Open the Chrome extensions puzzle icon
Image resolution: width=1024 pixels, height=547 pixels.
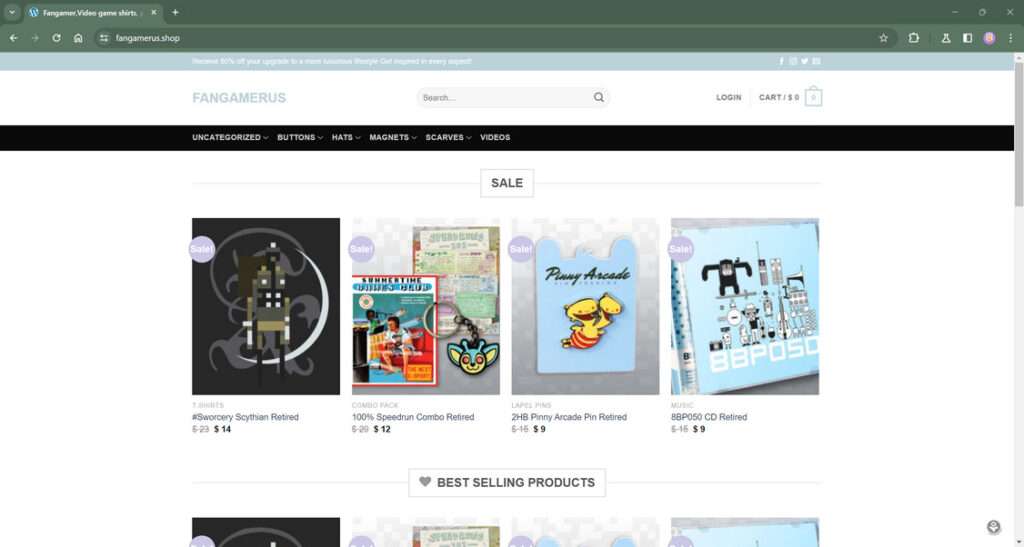[x=914, y=38]
